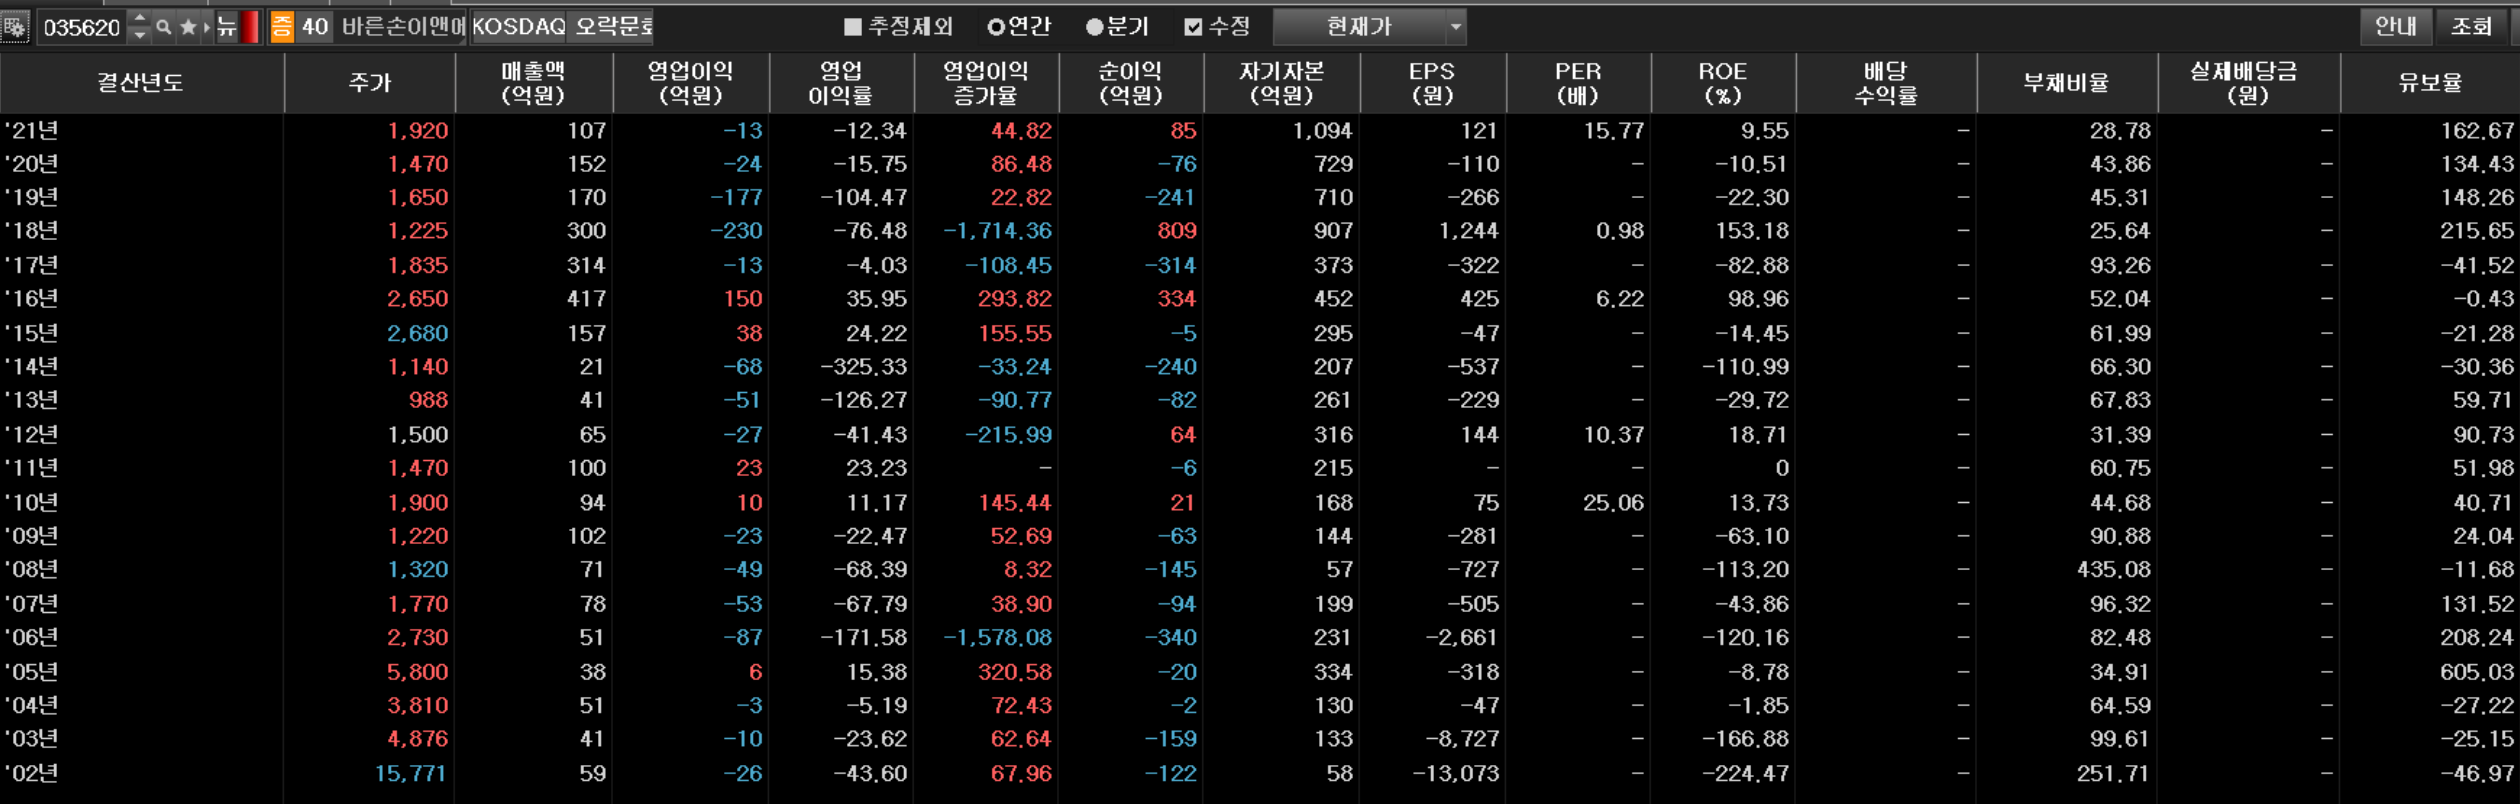Click the 영업이익(억원) column header
This screenshot has height=804, width=2520.
(x=690, y=83)
